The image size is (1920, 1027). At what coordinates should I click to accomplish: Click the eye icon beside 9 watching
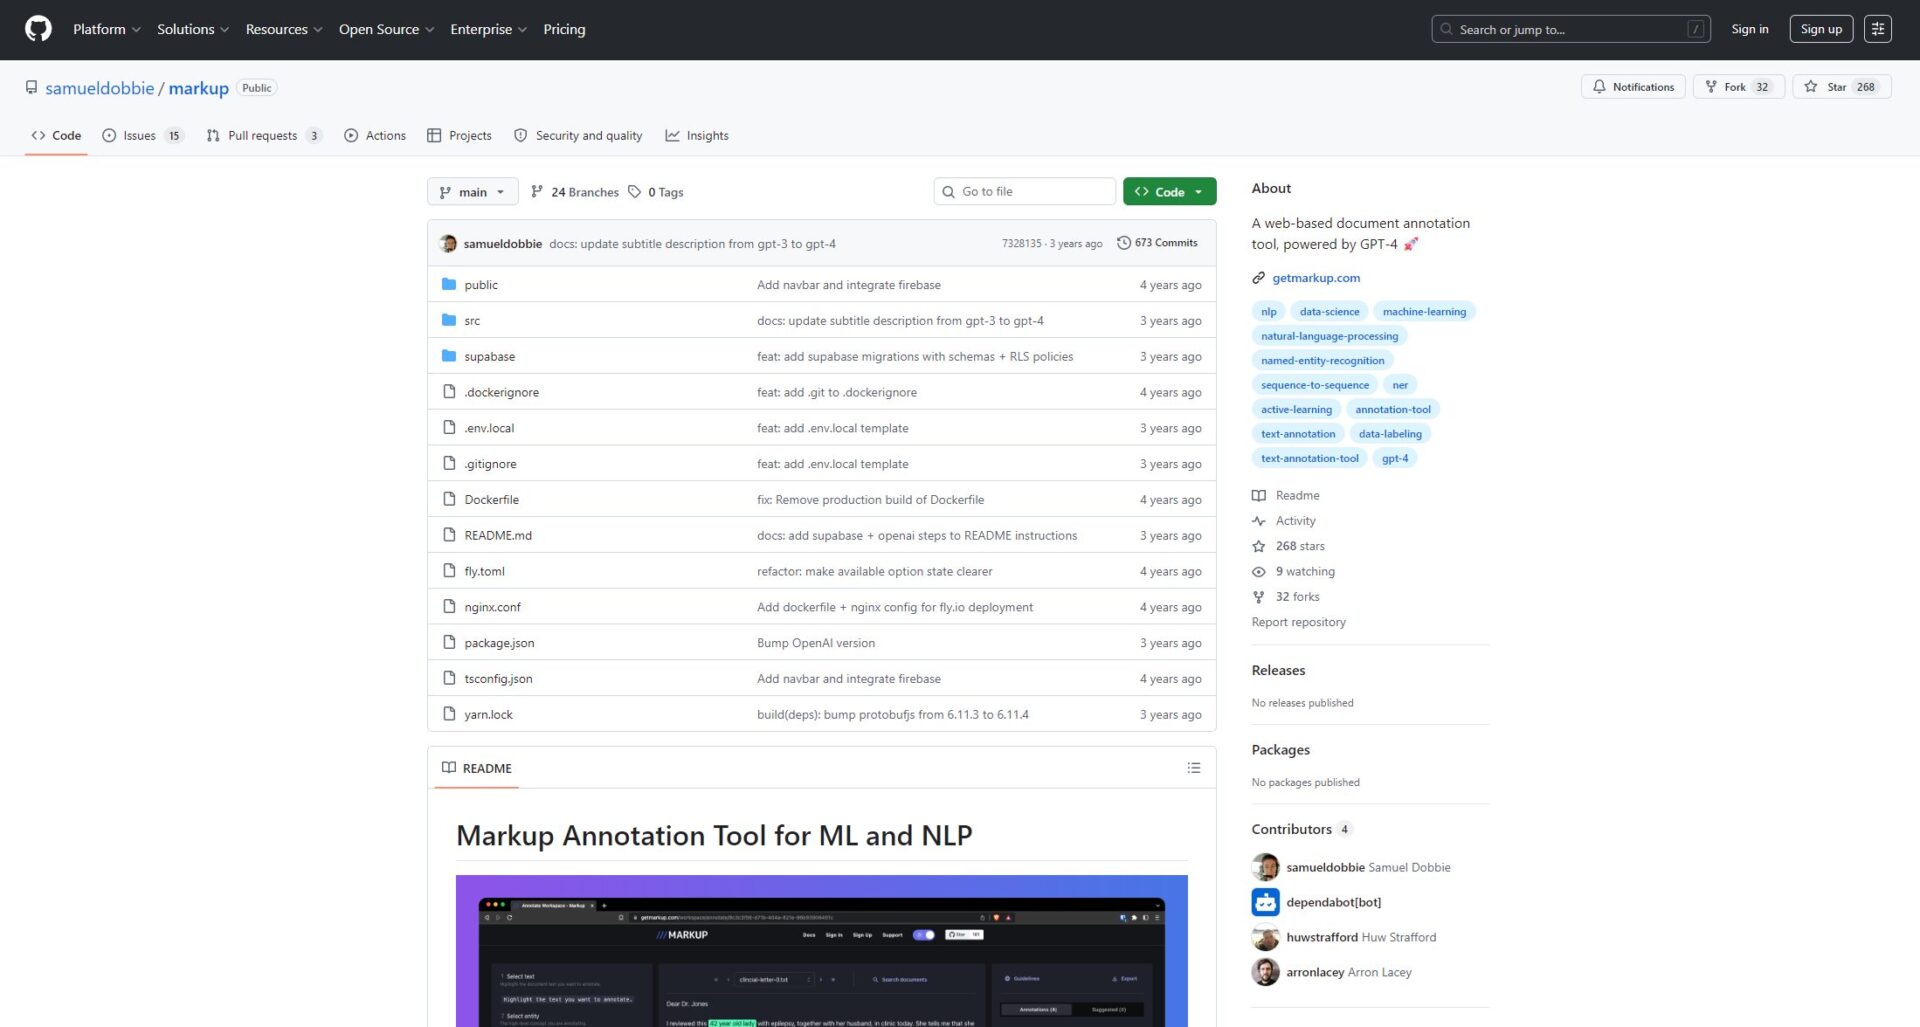pos(1259,572)
